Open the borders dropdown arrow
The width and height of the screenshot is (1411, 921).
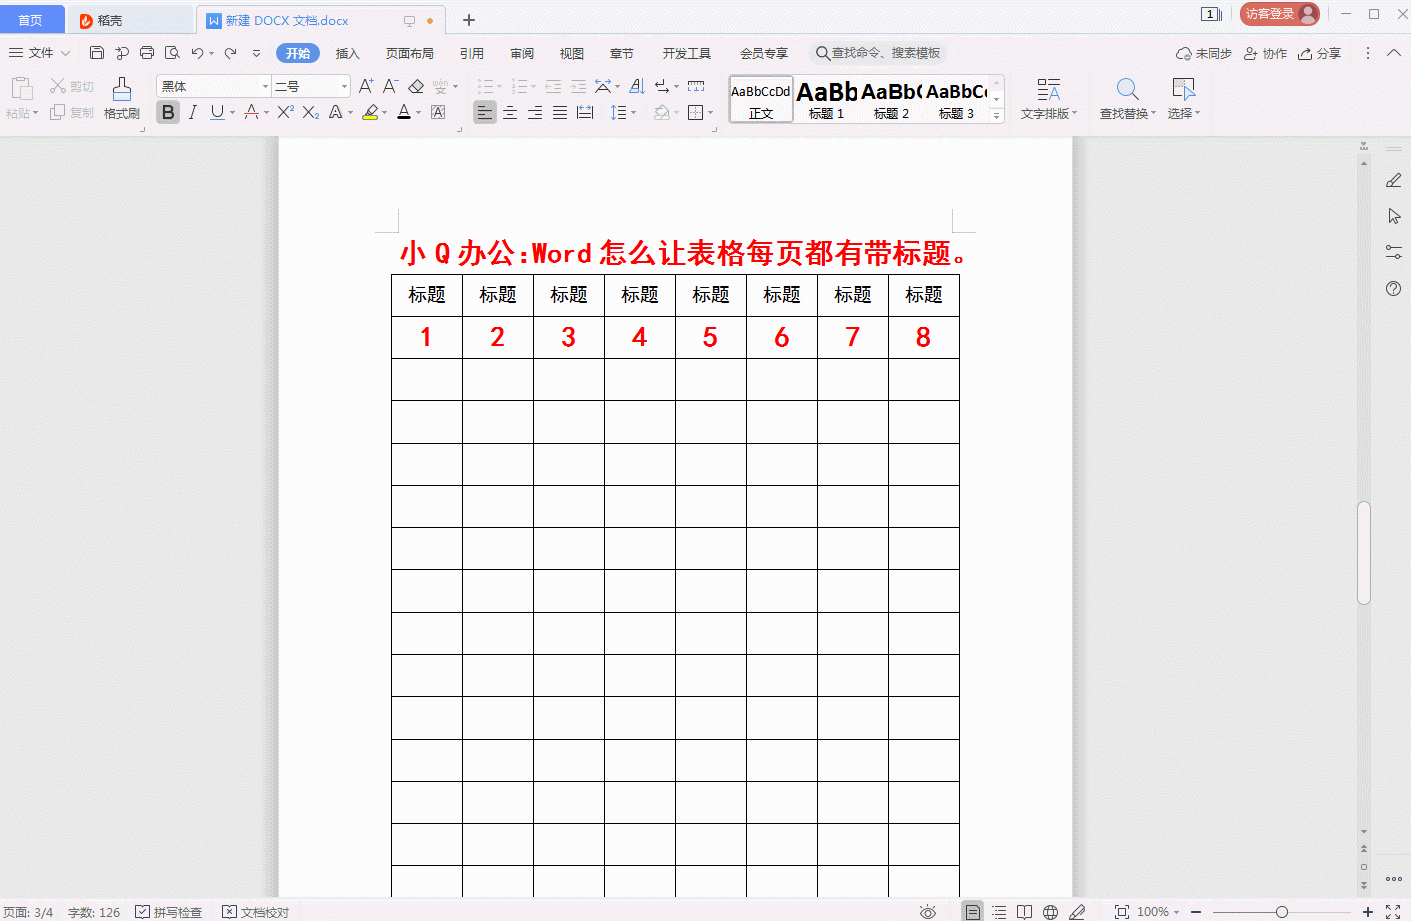click(x=711, y=112)
